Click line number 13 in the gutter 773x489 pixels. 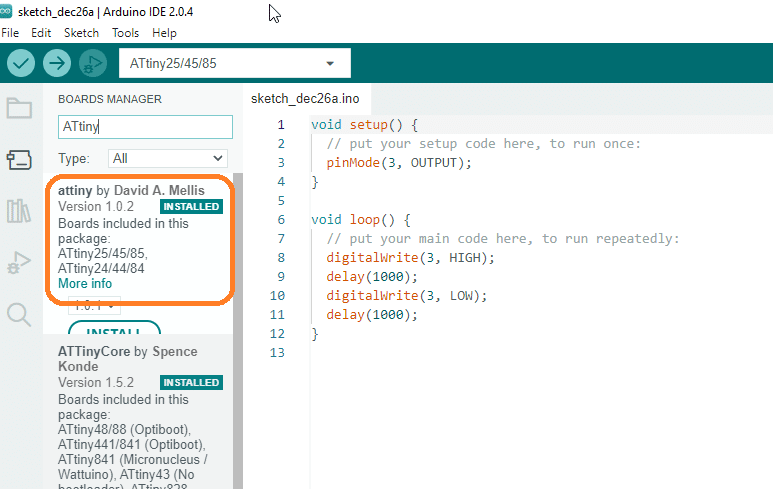click(278, 353)
